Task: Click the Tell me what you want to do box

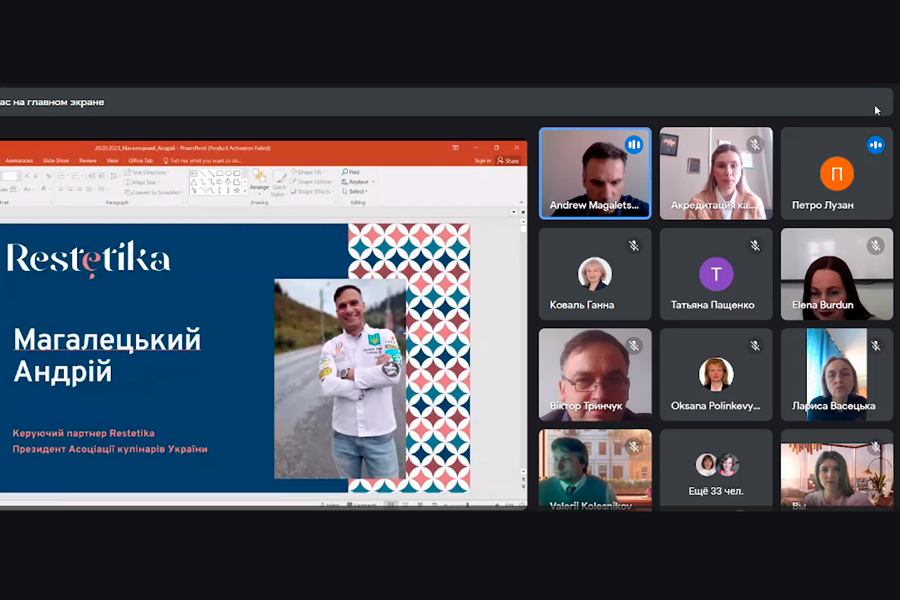Action: point(203,161)
